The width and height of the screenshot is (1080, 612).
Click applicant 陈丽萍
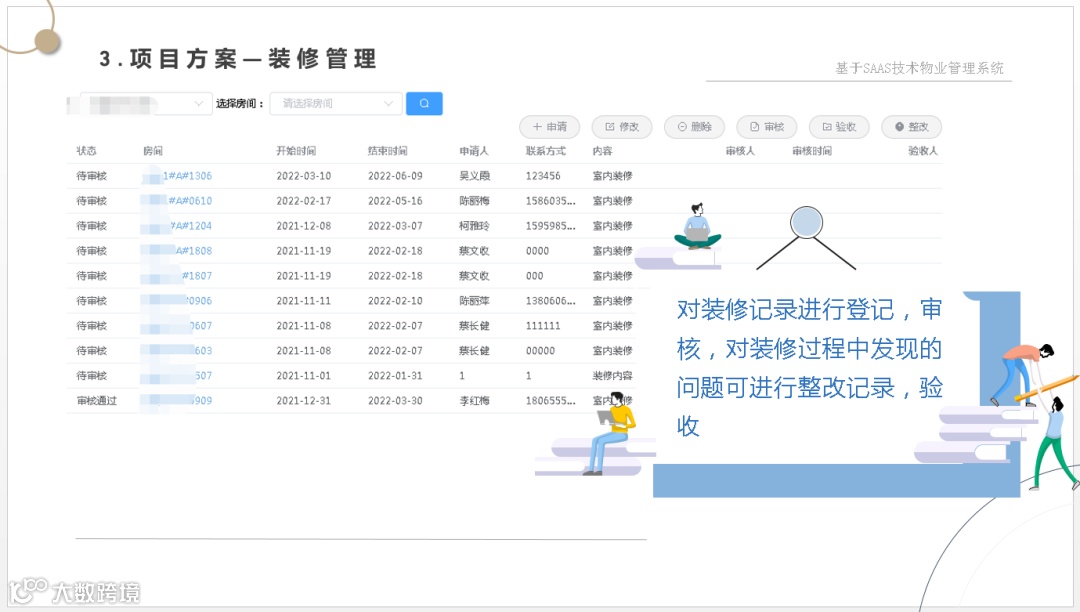[475, 301]
